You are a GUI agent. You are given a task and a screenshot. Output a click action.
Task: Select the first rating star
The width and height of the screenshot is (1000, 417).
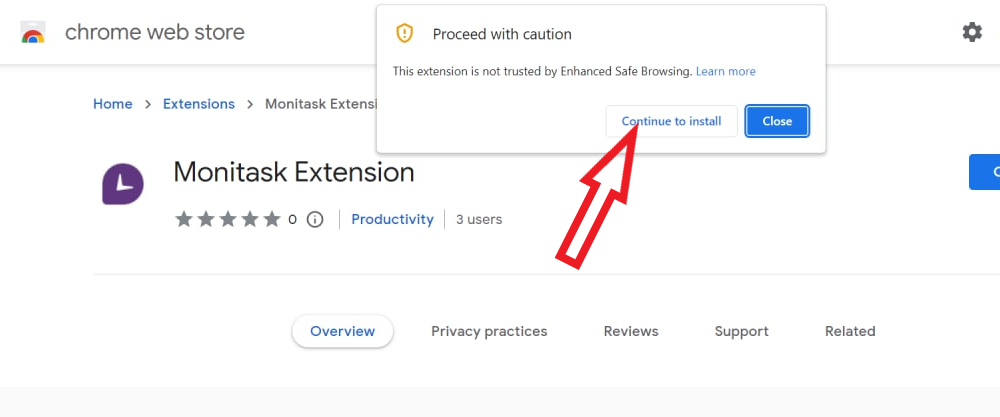184,219
